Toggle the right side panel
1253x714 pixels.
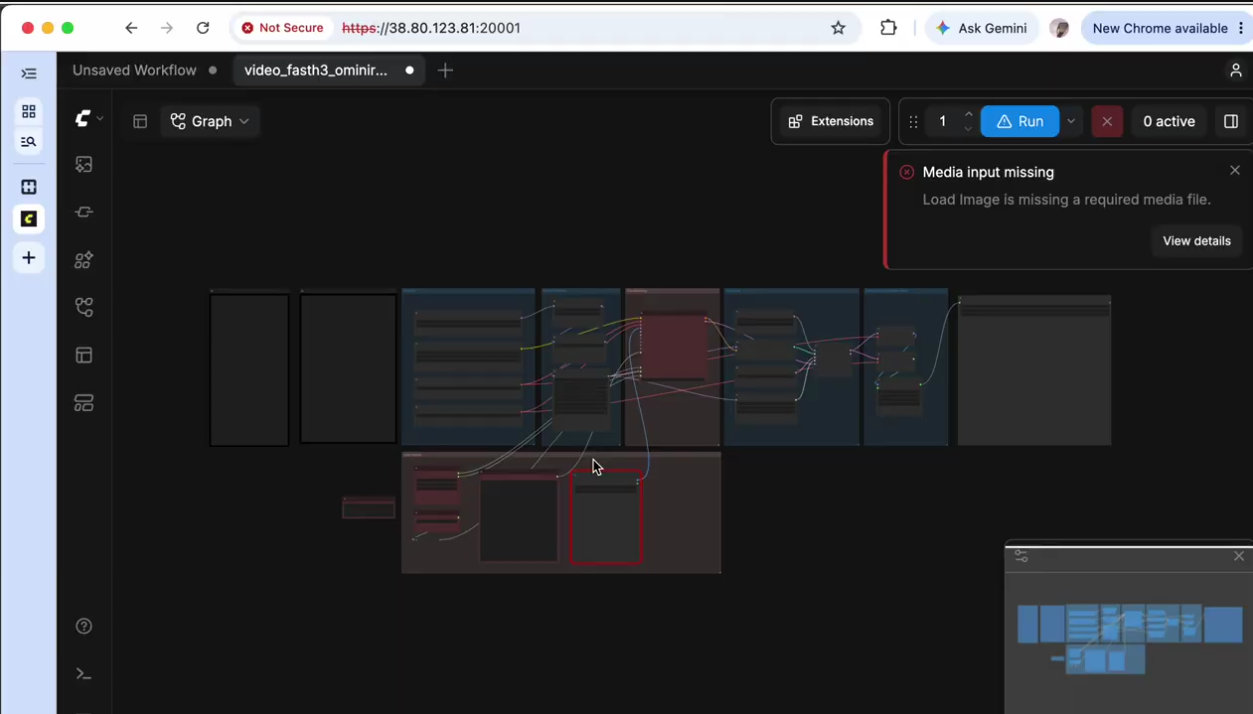(1231, 121)
